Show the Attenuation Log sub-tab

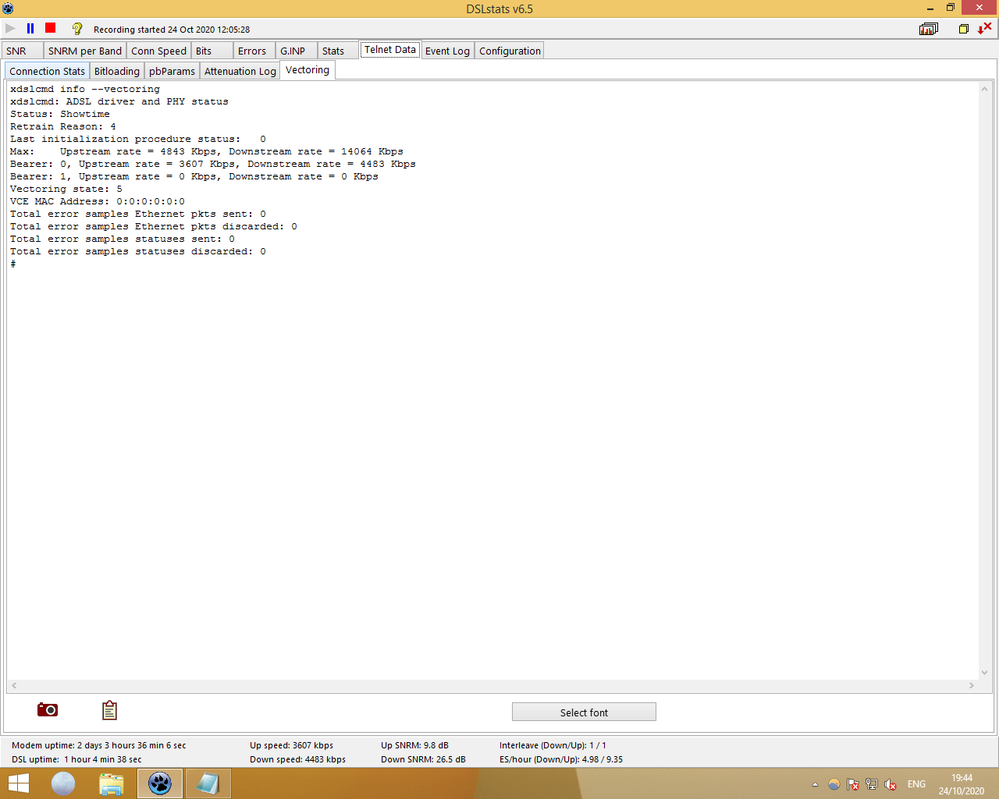tap(240, 71)
